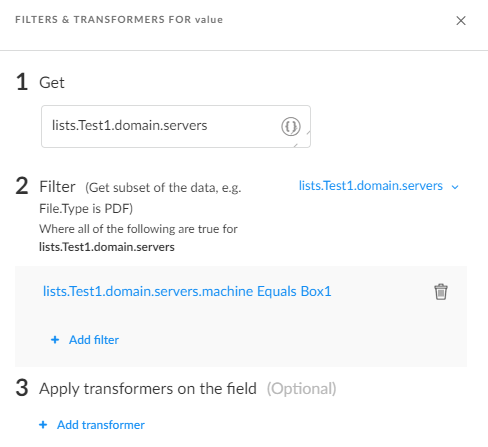The height and width of the screenshot is (447, 488).
Task: Click the plus icon beside Add filter
Action: click(x=55, y=340)
